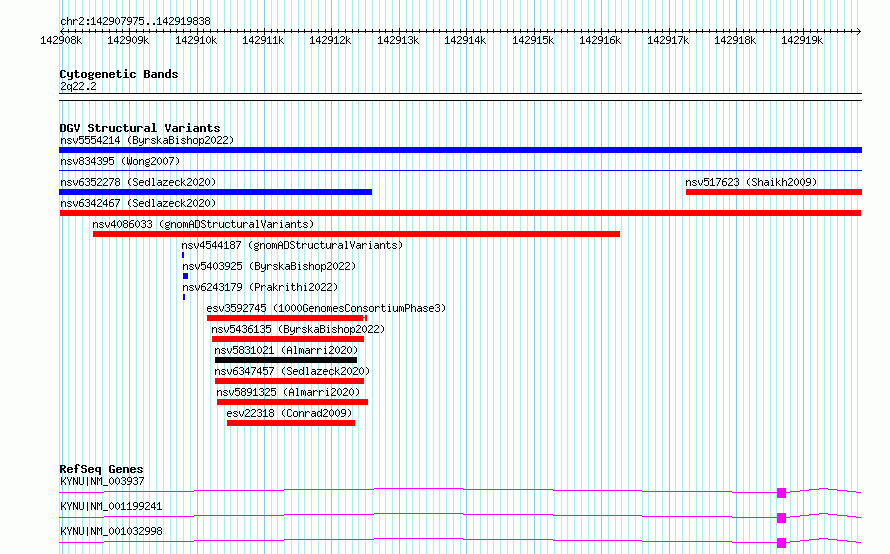Viewport: 890px width, 554px height.
Task: Click the 142915k ruler label
Action: 533,40
